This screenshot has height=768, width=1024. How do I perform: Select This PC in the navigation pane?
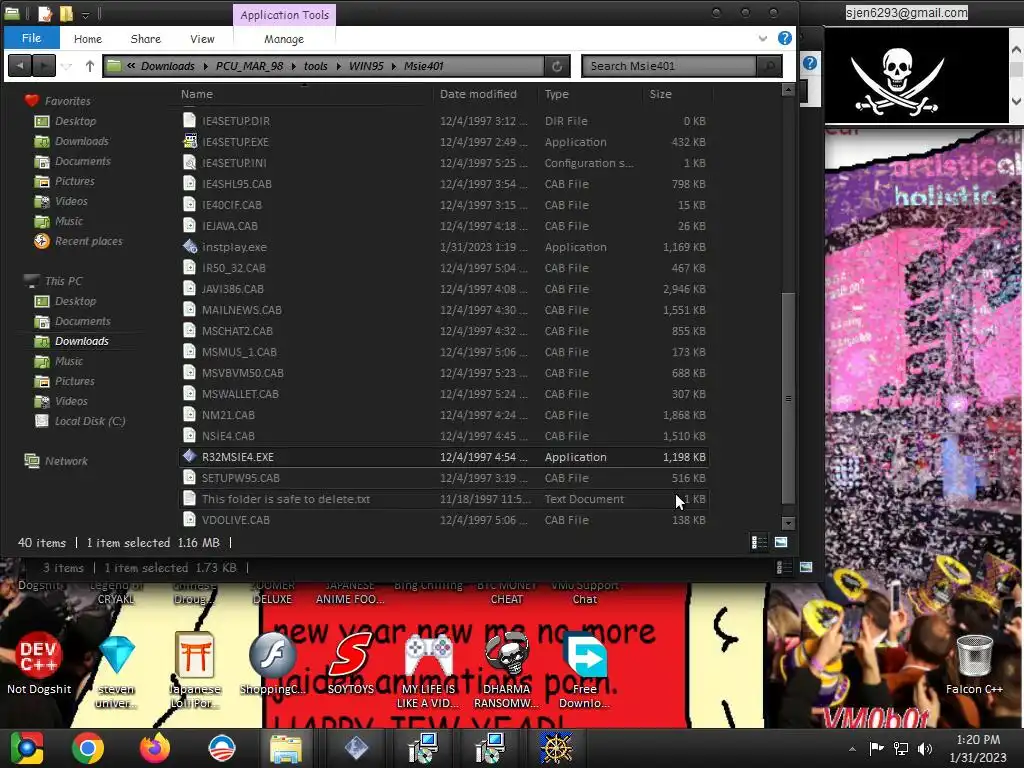tap(63, 281)
